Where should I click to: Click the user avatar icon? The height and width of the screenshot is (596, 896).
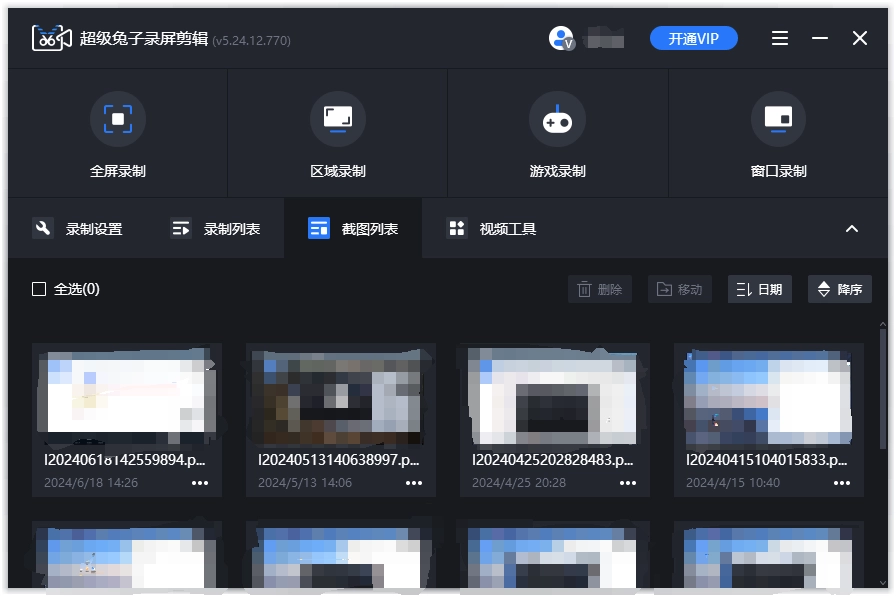click(x=561, y=38)
